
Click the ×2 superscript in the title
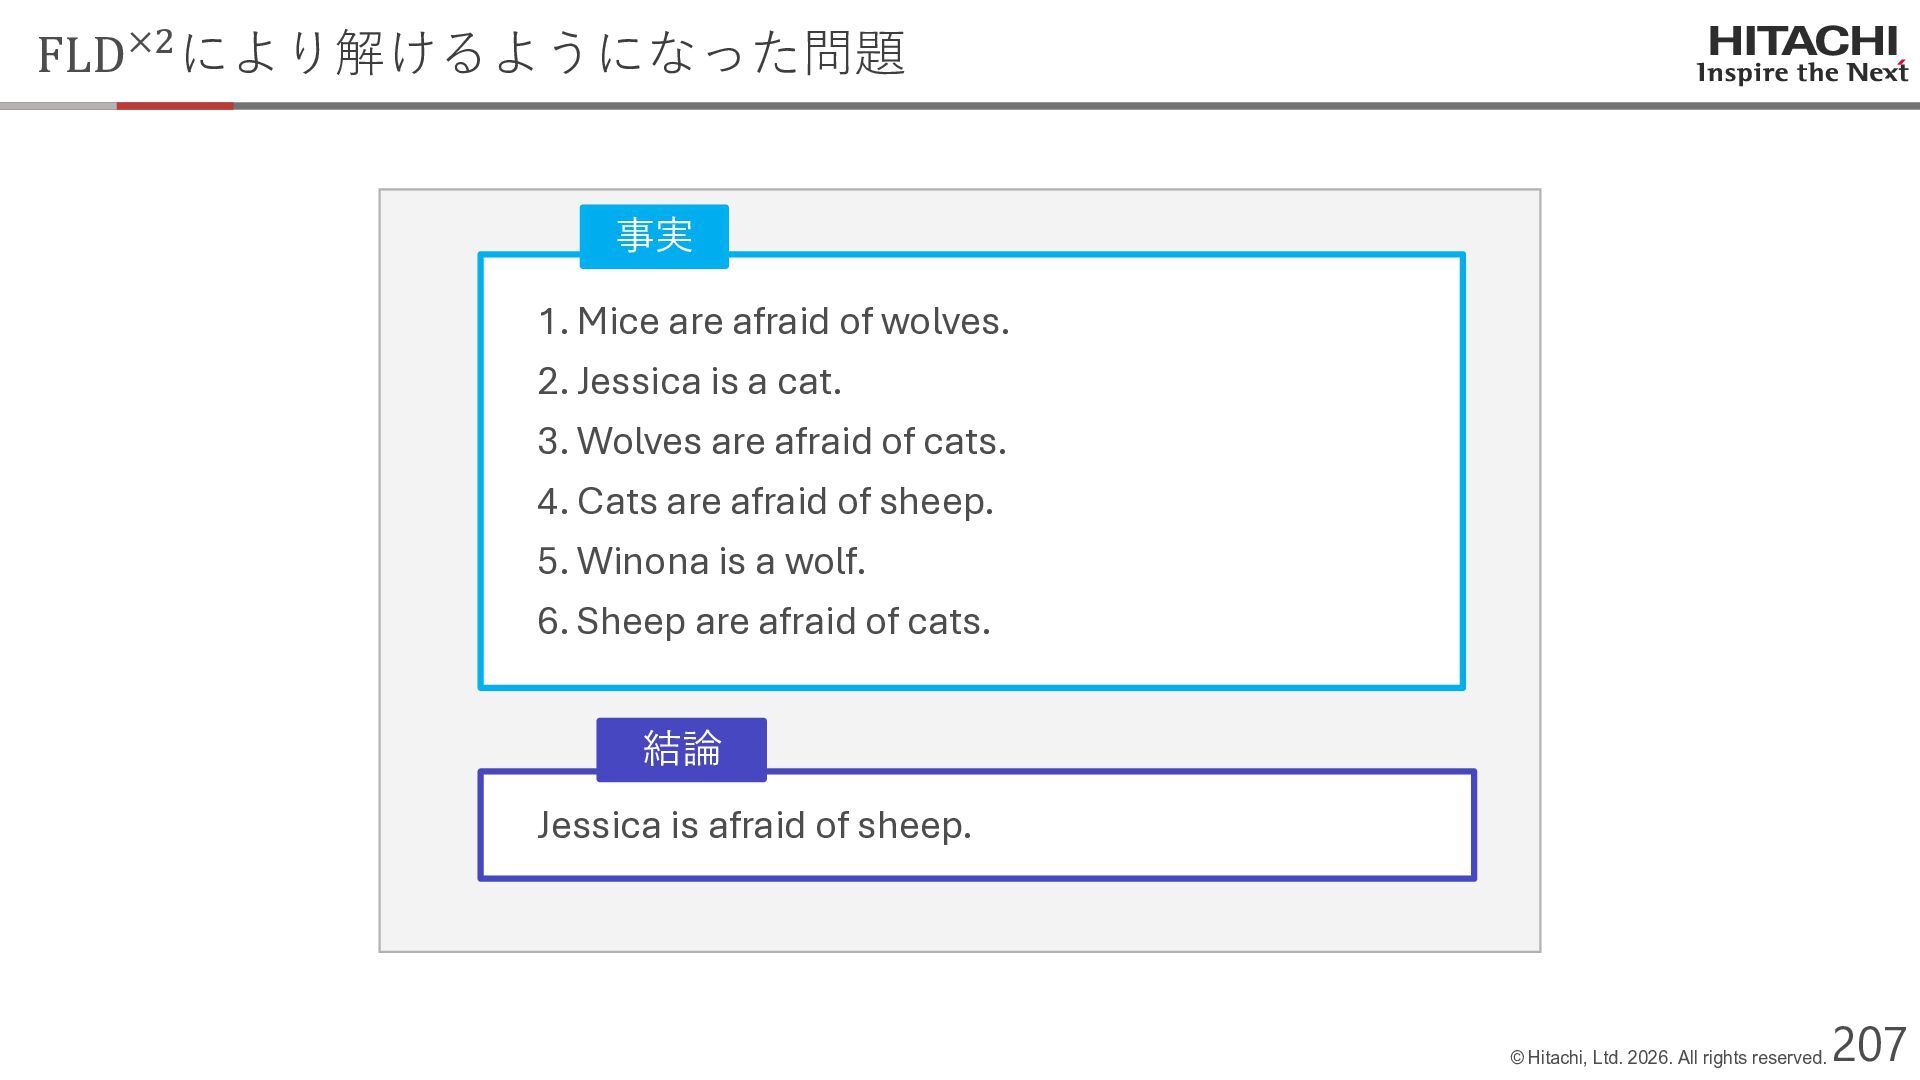coord(151,42)
